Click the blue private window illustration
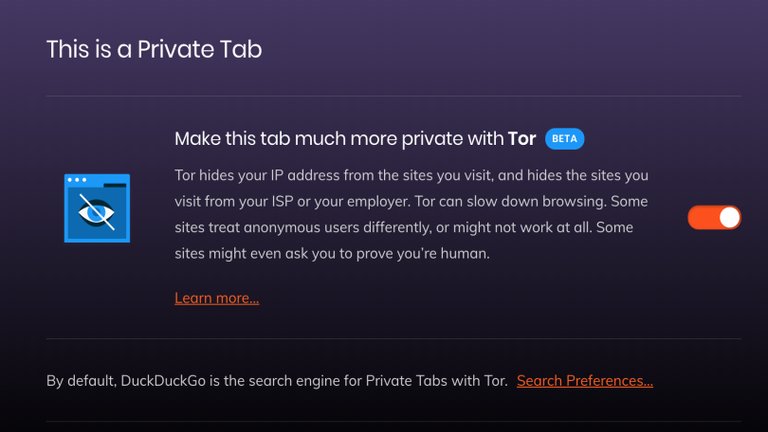Screen dimensions: 768x432 pos(97,208)
